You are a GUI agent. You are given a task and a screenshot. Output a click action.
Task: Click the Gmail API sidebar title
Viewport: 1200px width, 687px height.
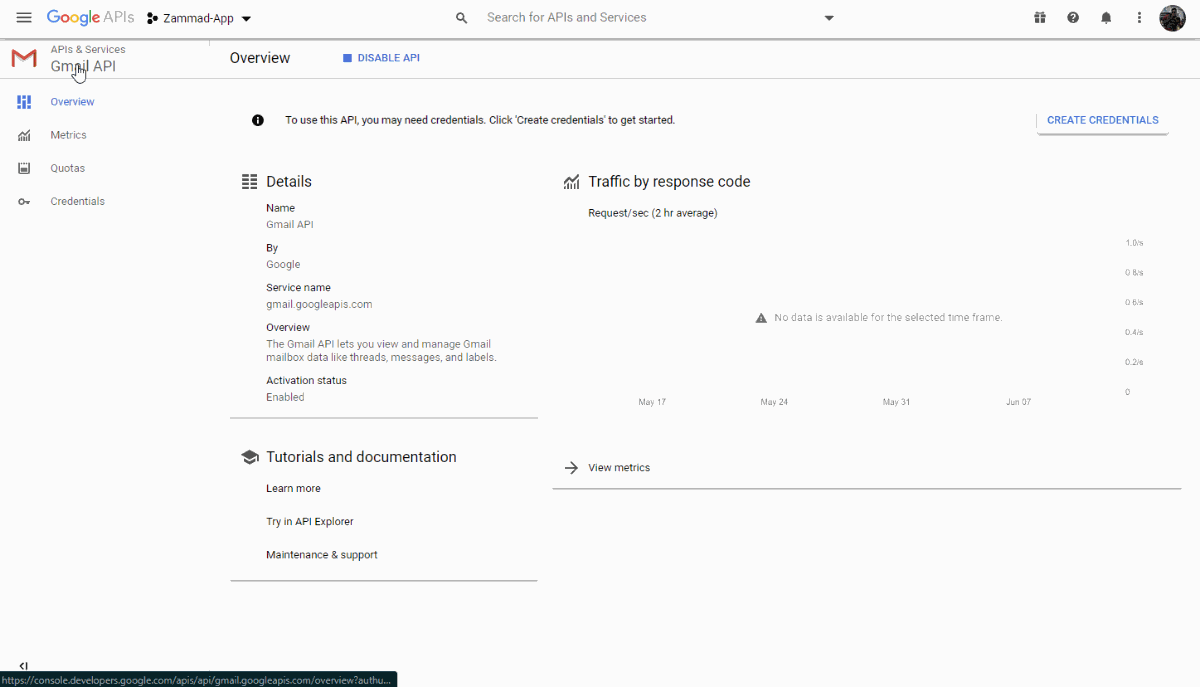click(83, 67)
